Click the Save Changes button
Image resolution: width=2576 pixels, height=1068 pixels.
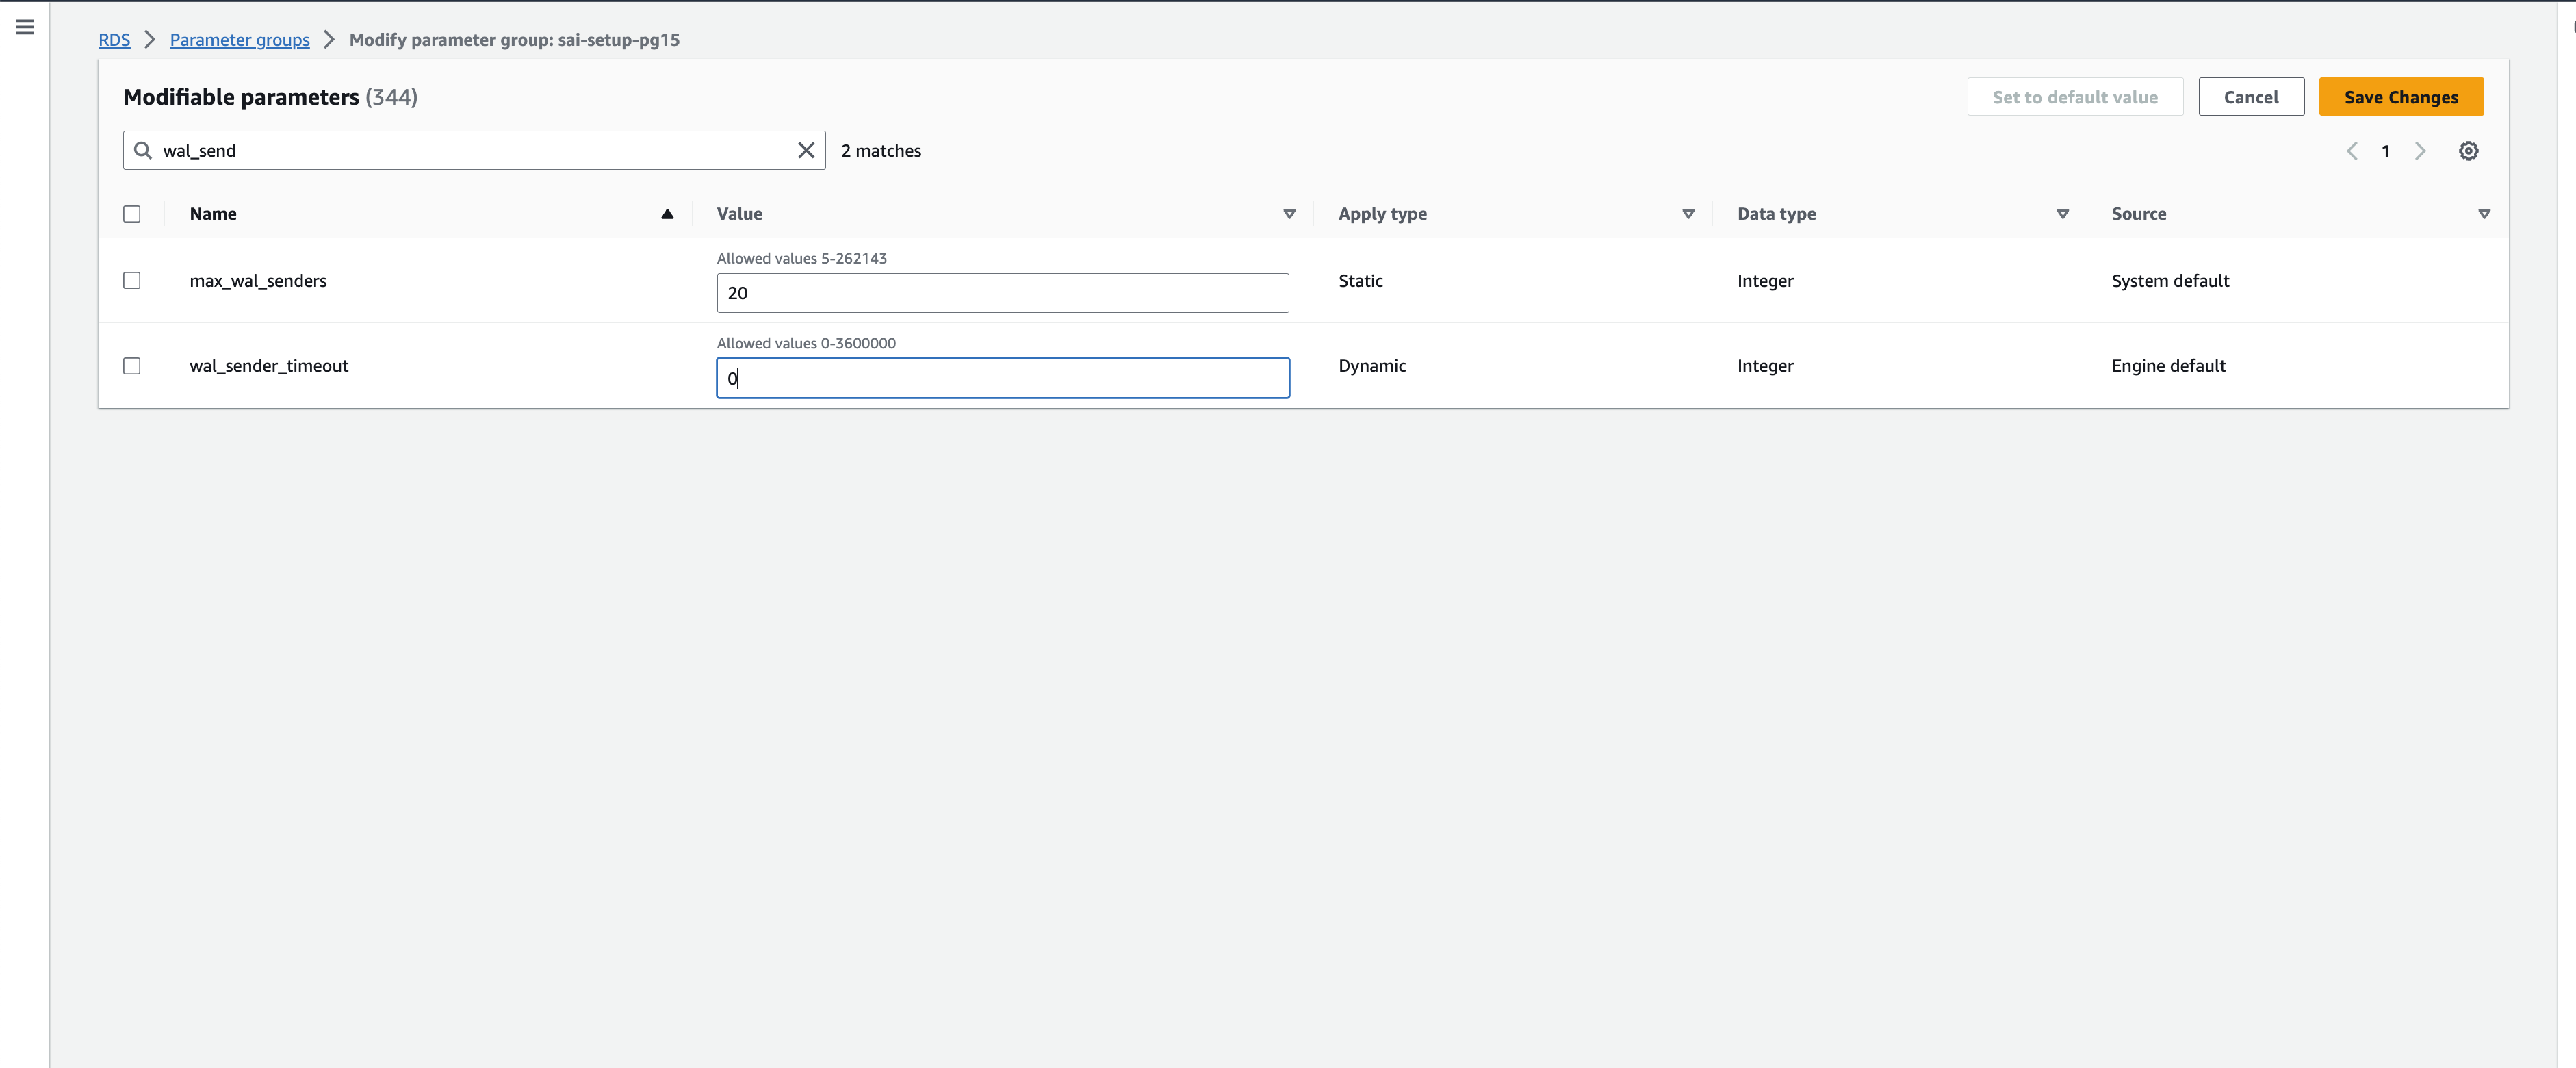(2400, 97)
